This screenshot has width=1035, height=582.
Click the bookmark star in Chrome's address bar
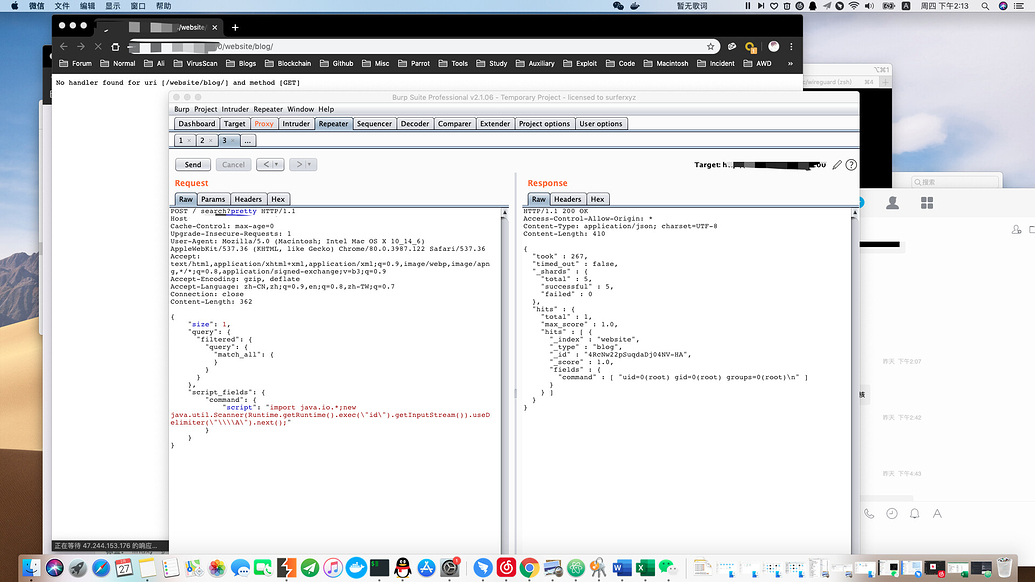click(710, 46)
